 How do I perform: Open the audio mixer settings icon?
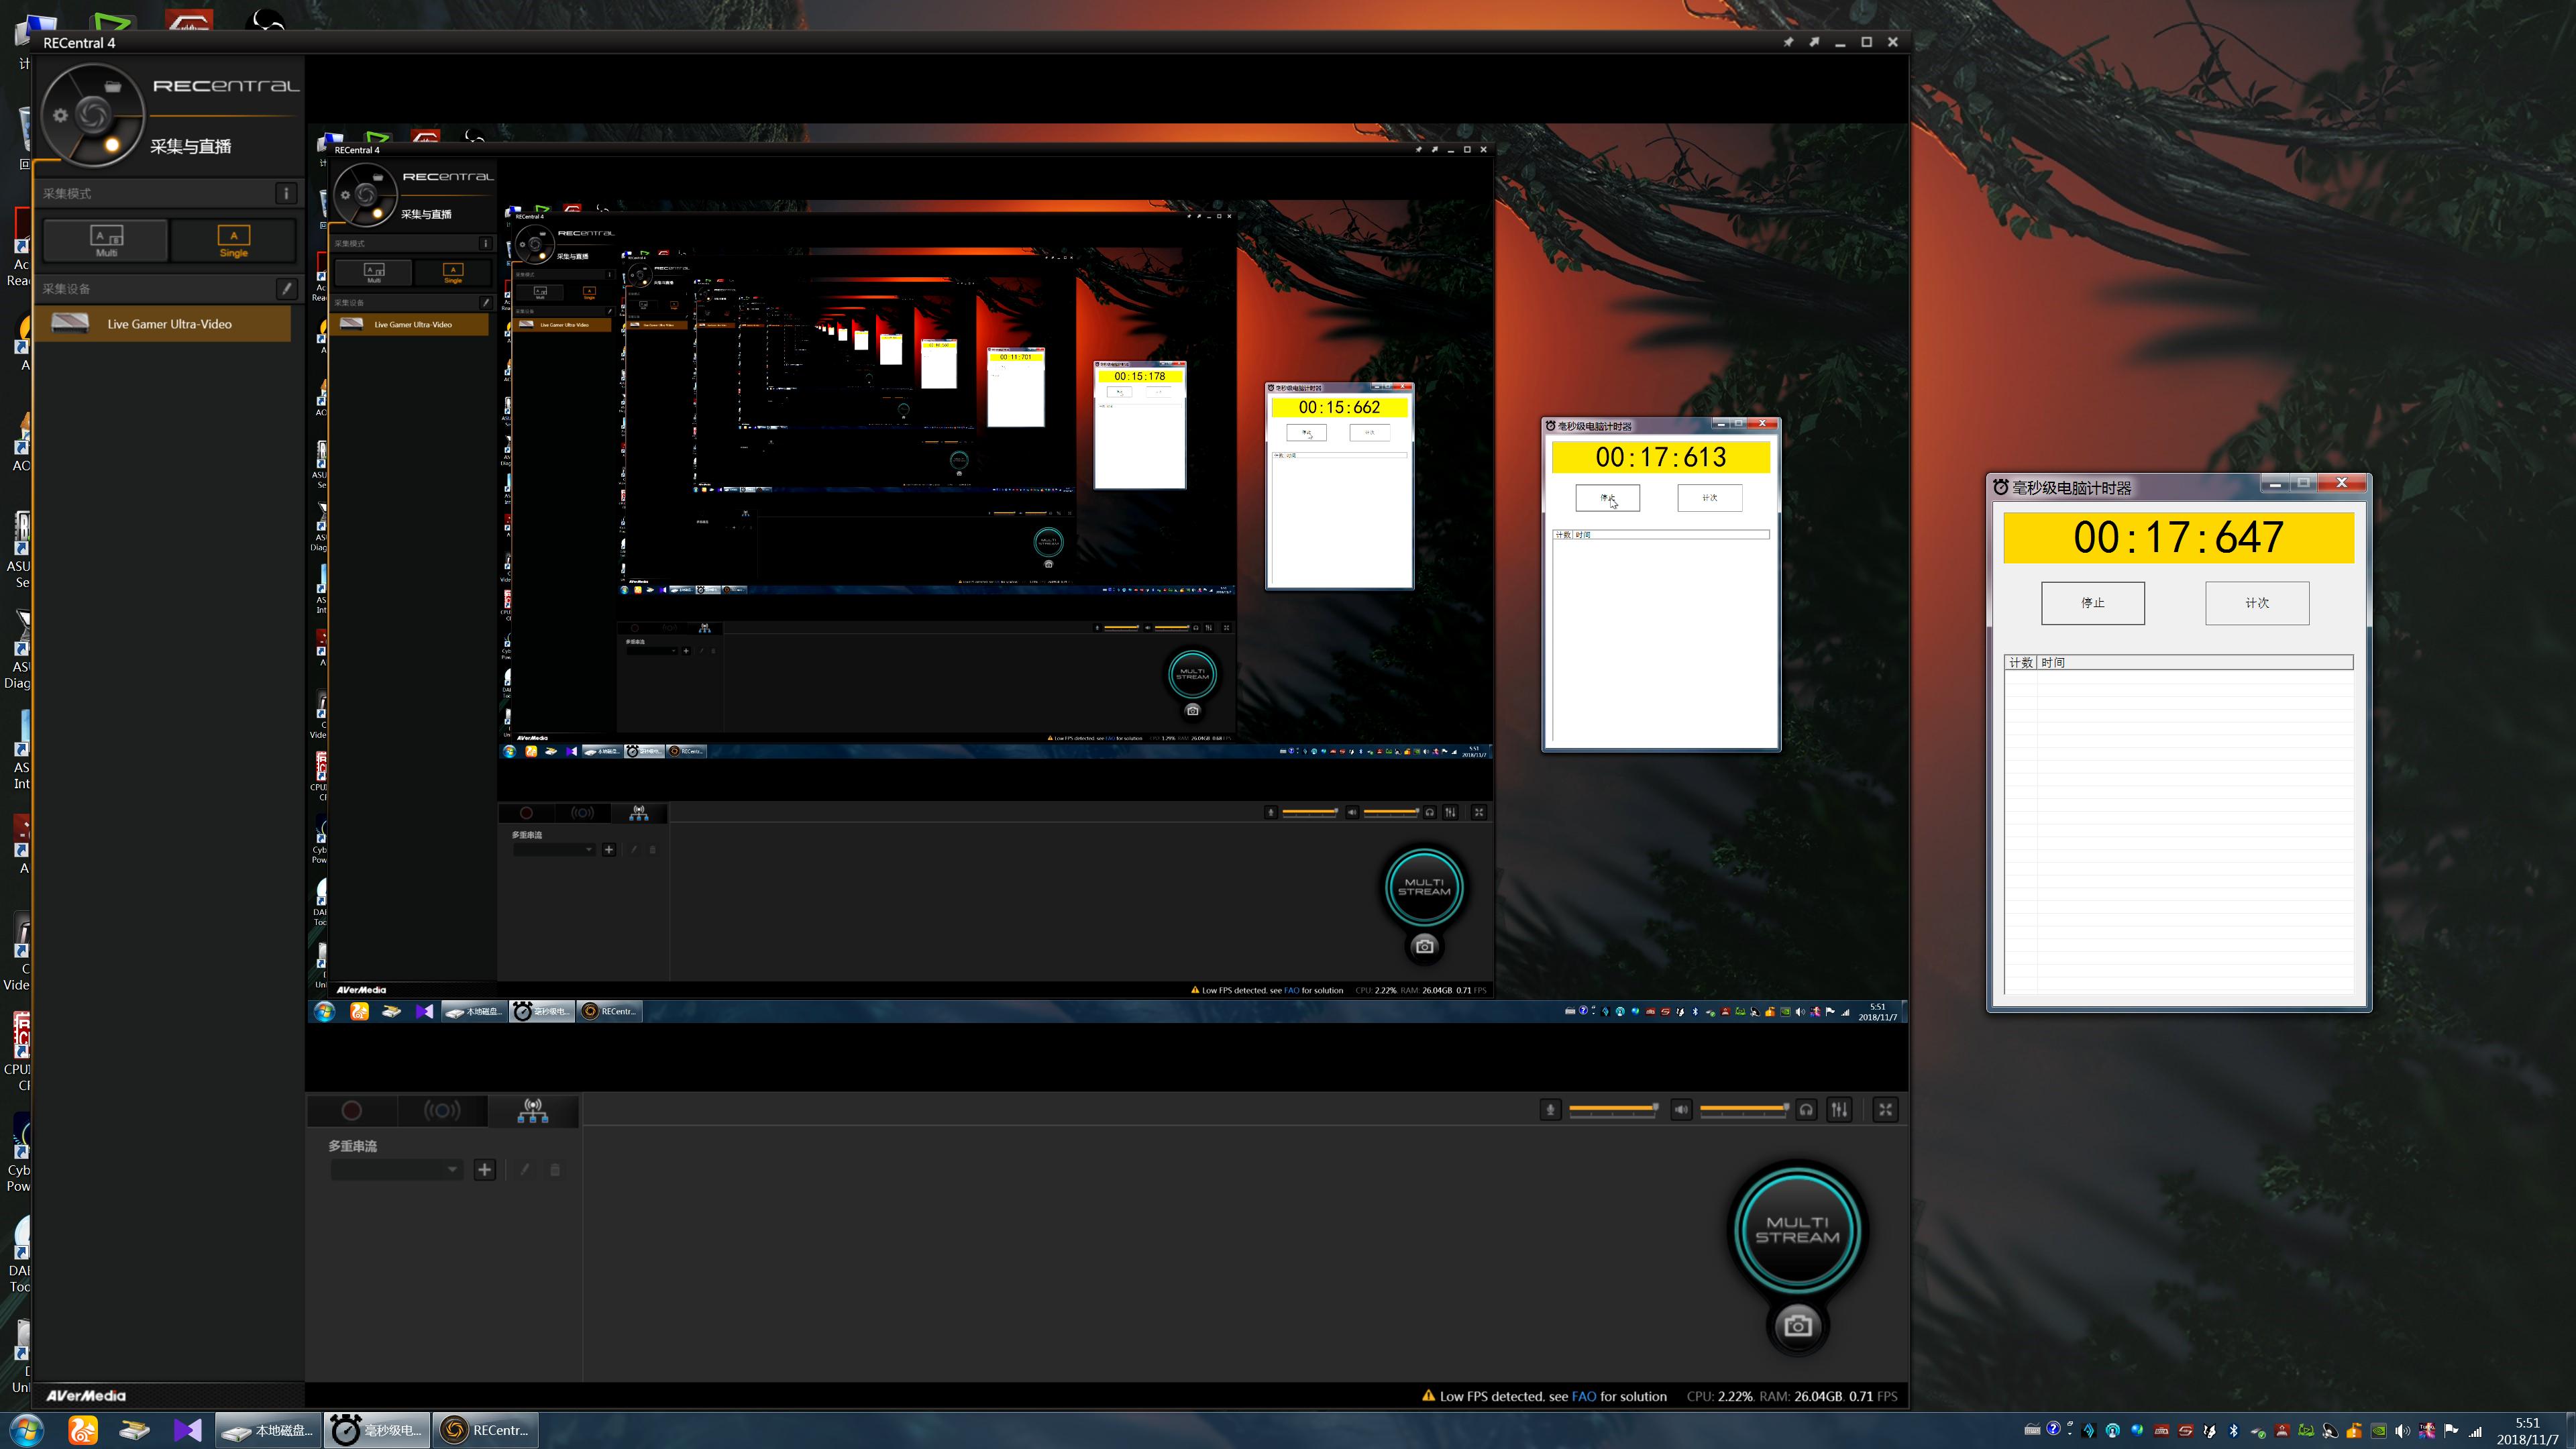[x=1839, y=1110]
